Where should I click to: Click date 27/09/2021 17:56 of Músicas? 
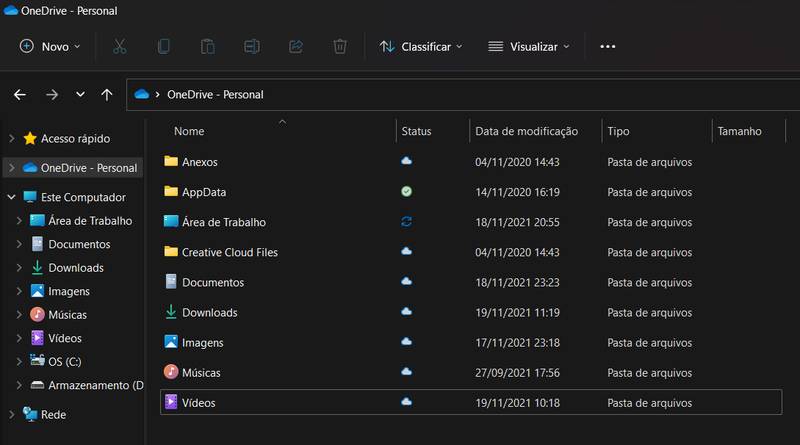tap(517, 373)
